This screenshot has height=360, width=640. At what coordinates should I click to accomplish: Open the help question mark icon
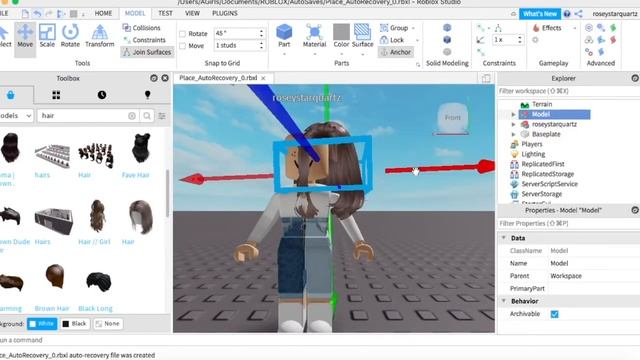pyautogui.click(x=567, y=14)
